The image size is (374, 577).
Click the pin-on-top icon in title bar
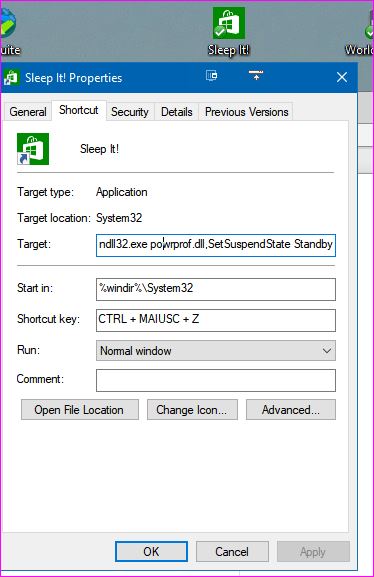coord(256,75)
